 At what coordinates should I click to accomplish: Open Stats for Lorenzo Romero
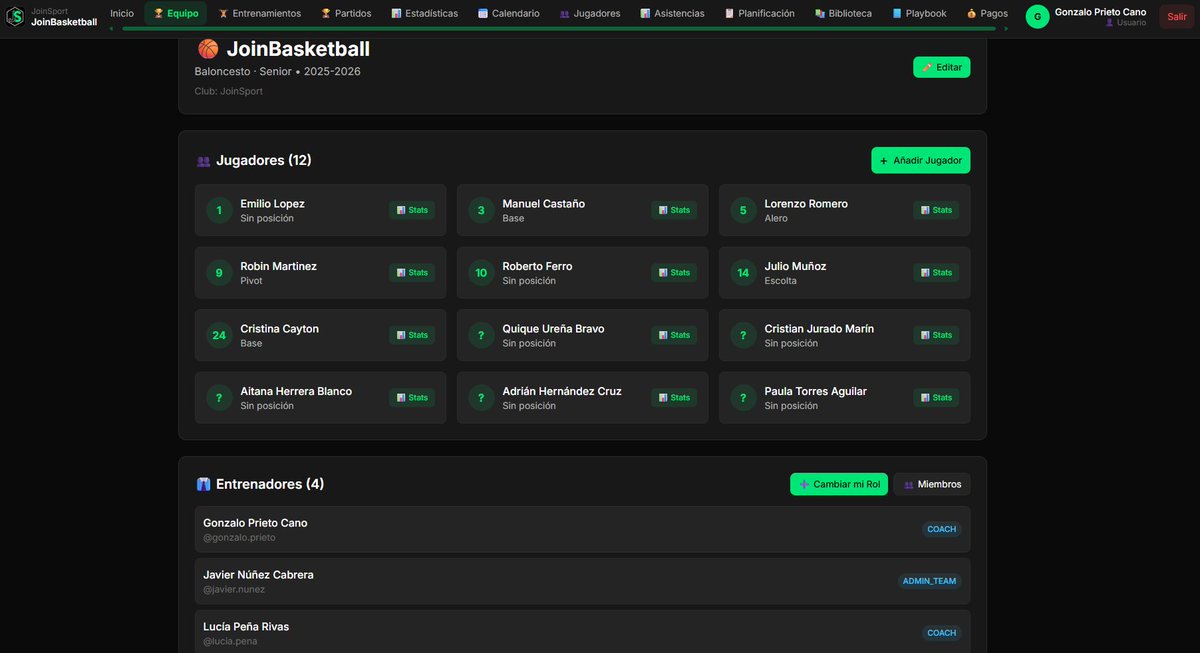pyautogui.click(x=936, y=210)
